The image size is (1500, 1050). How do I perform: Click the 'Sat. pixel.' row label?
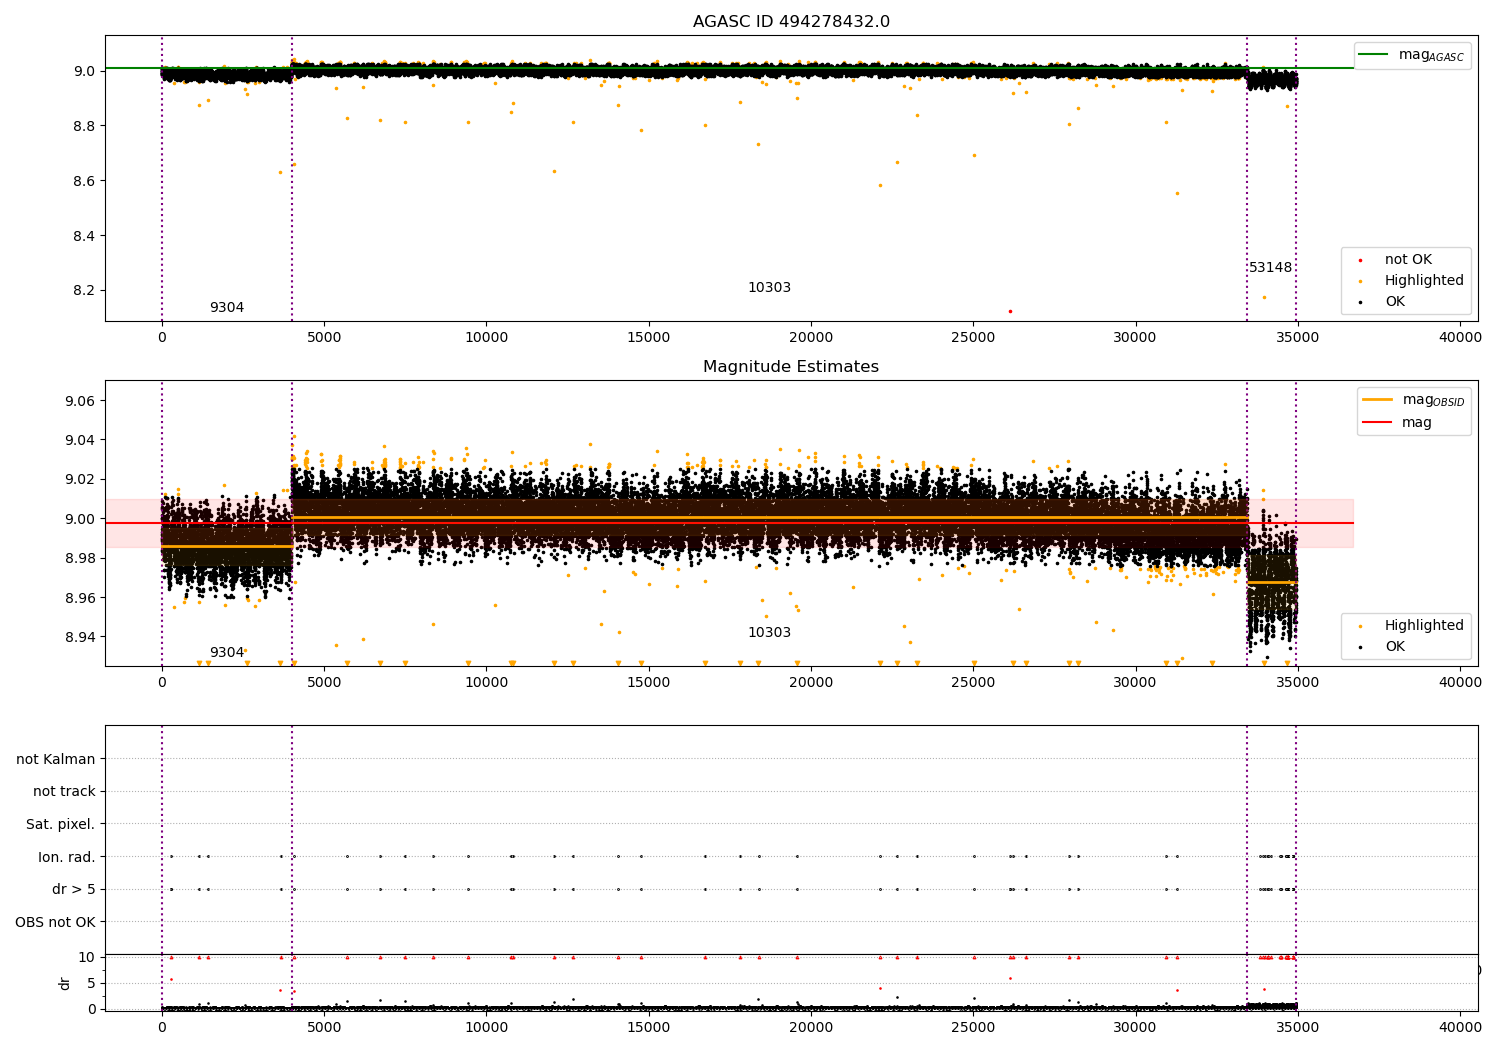pyautogui.click(x=60, y=825)
